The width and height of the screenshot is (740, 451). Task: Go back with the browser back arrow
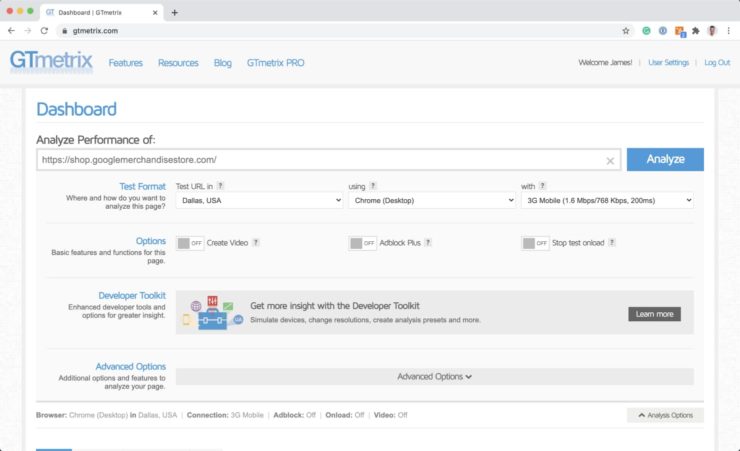(11, 31)
